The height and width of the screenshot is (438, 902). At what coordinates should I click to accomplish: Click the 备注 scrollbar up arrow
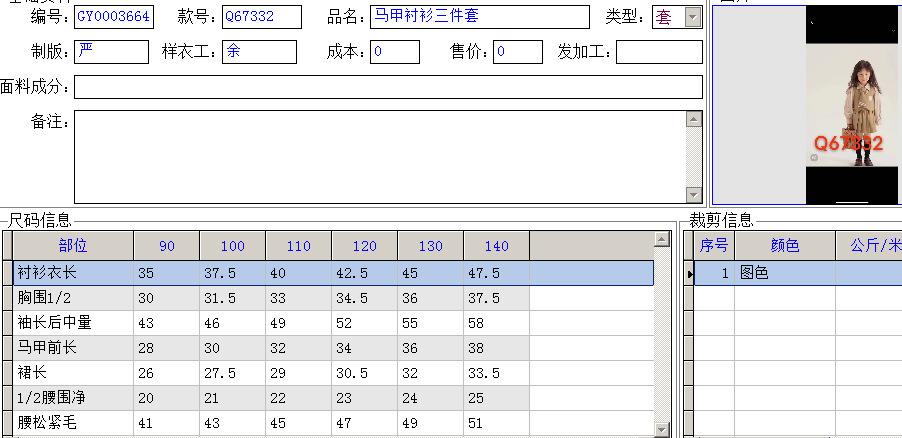(694, 119)
